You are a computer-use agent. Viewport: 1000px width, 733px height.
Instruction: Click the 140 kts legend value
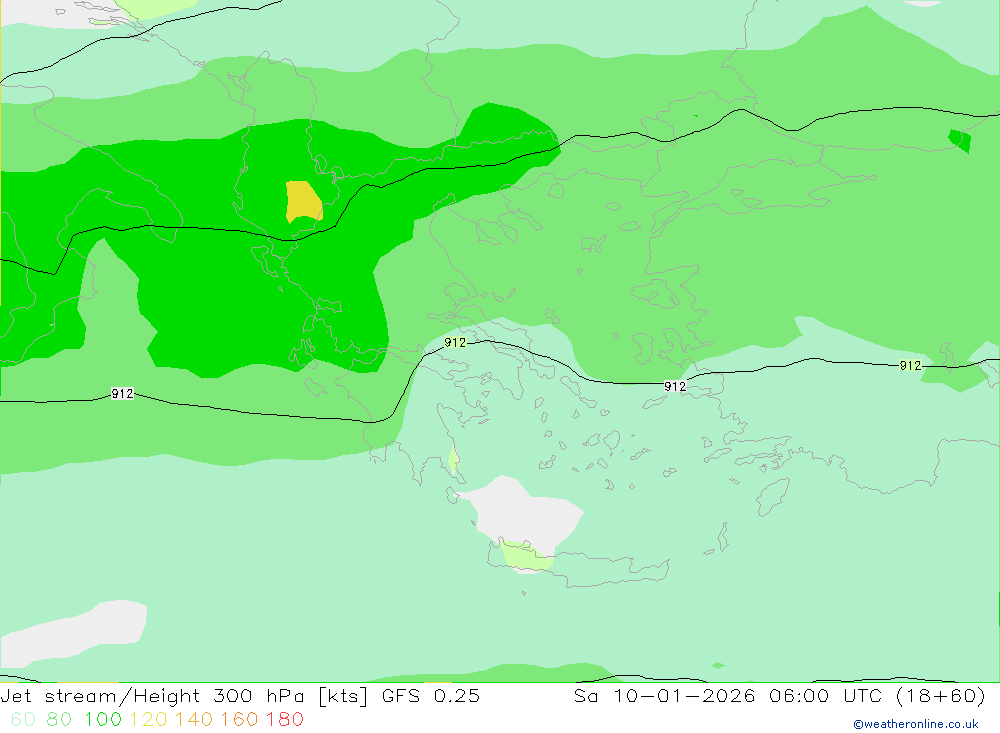[x=194, y=719]
